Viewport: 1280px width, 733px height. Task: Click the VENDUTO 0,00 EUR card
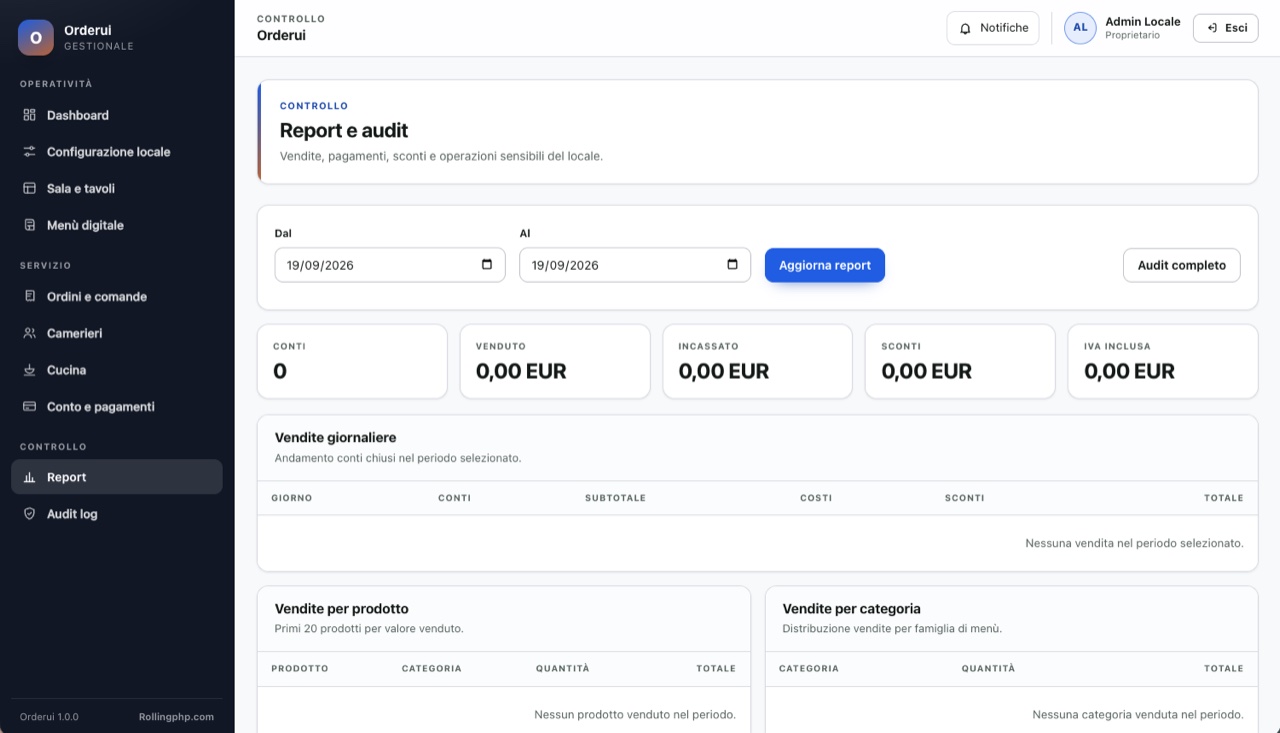(555, 361)
